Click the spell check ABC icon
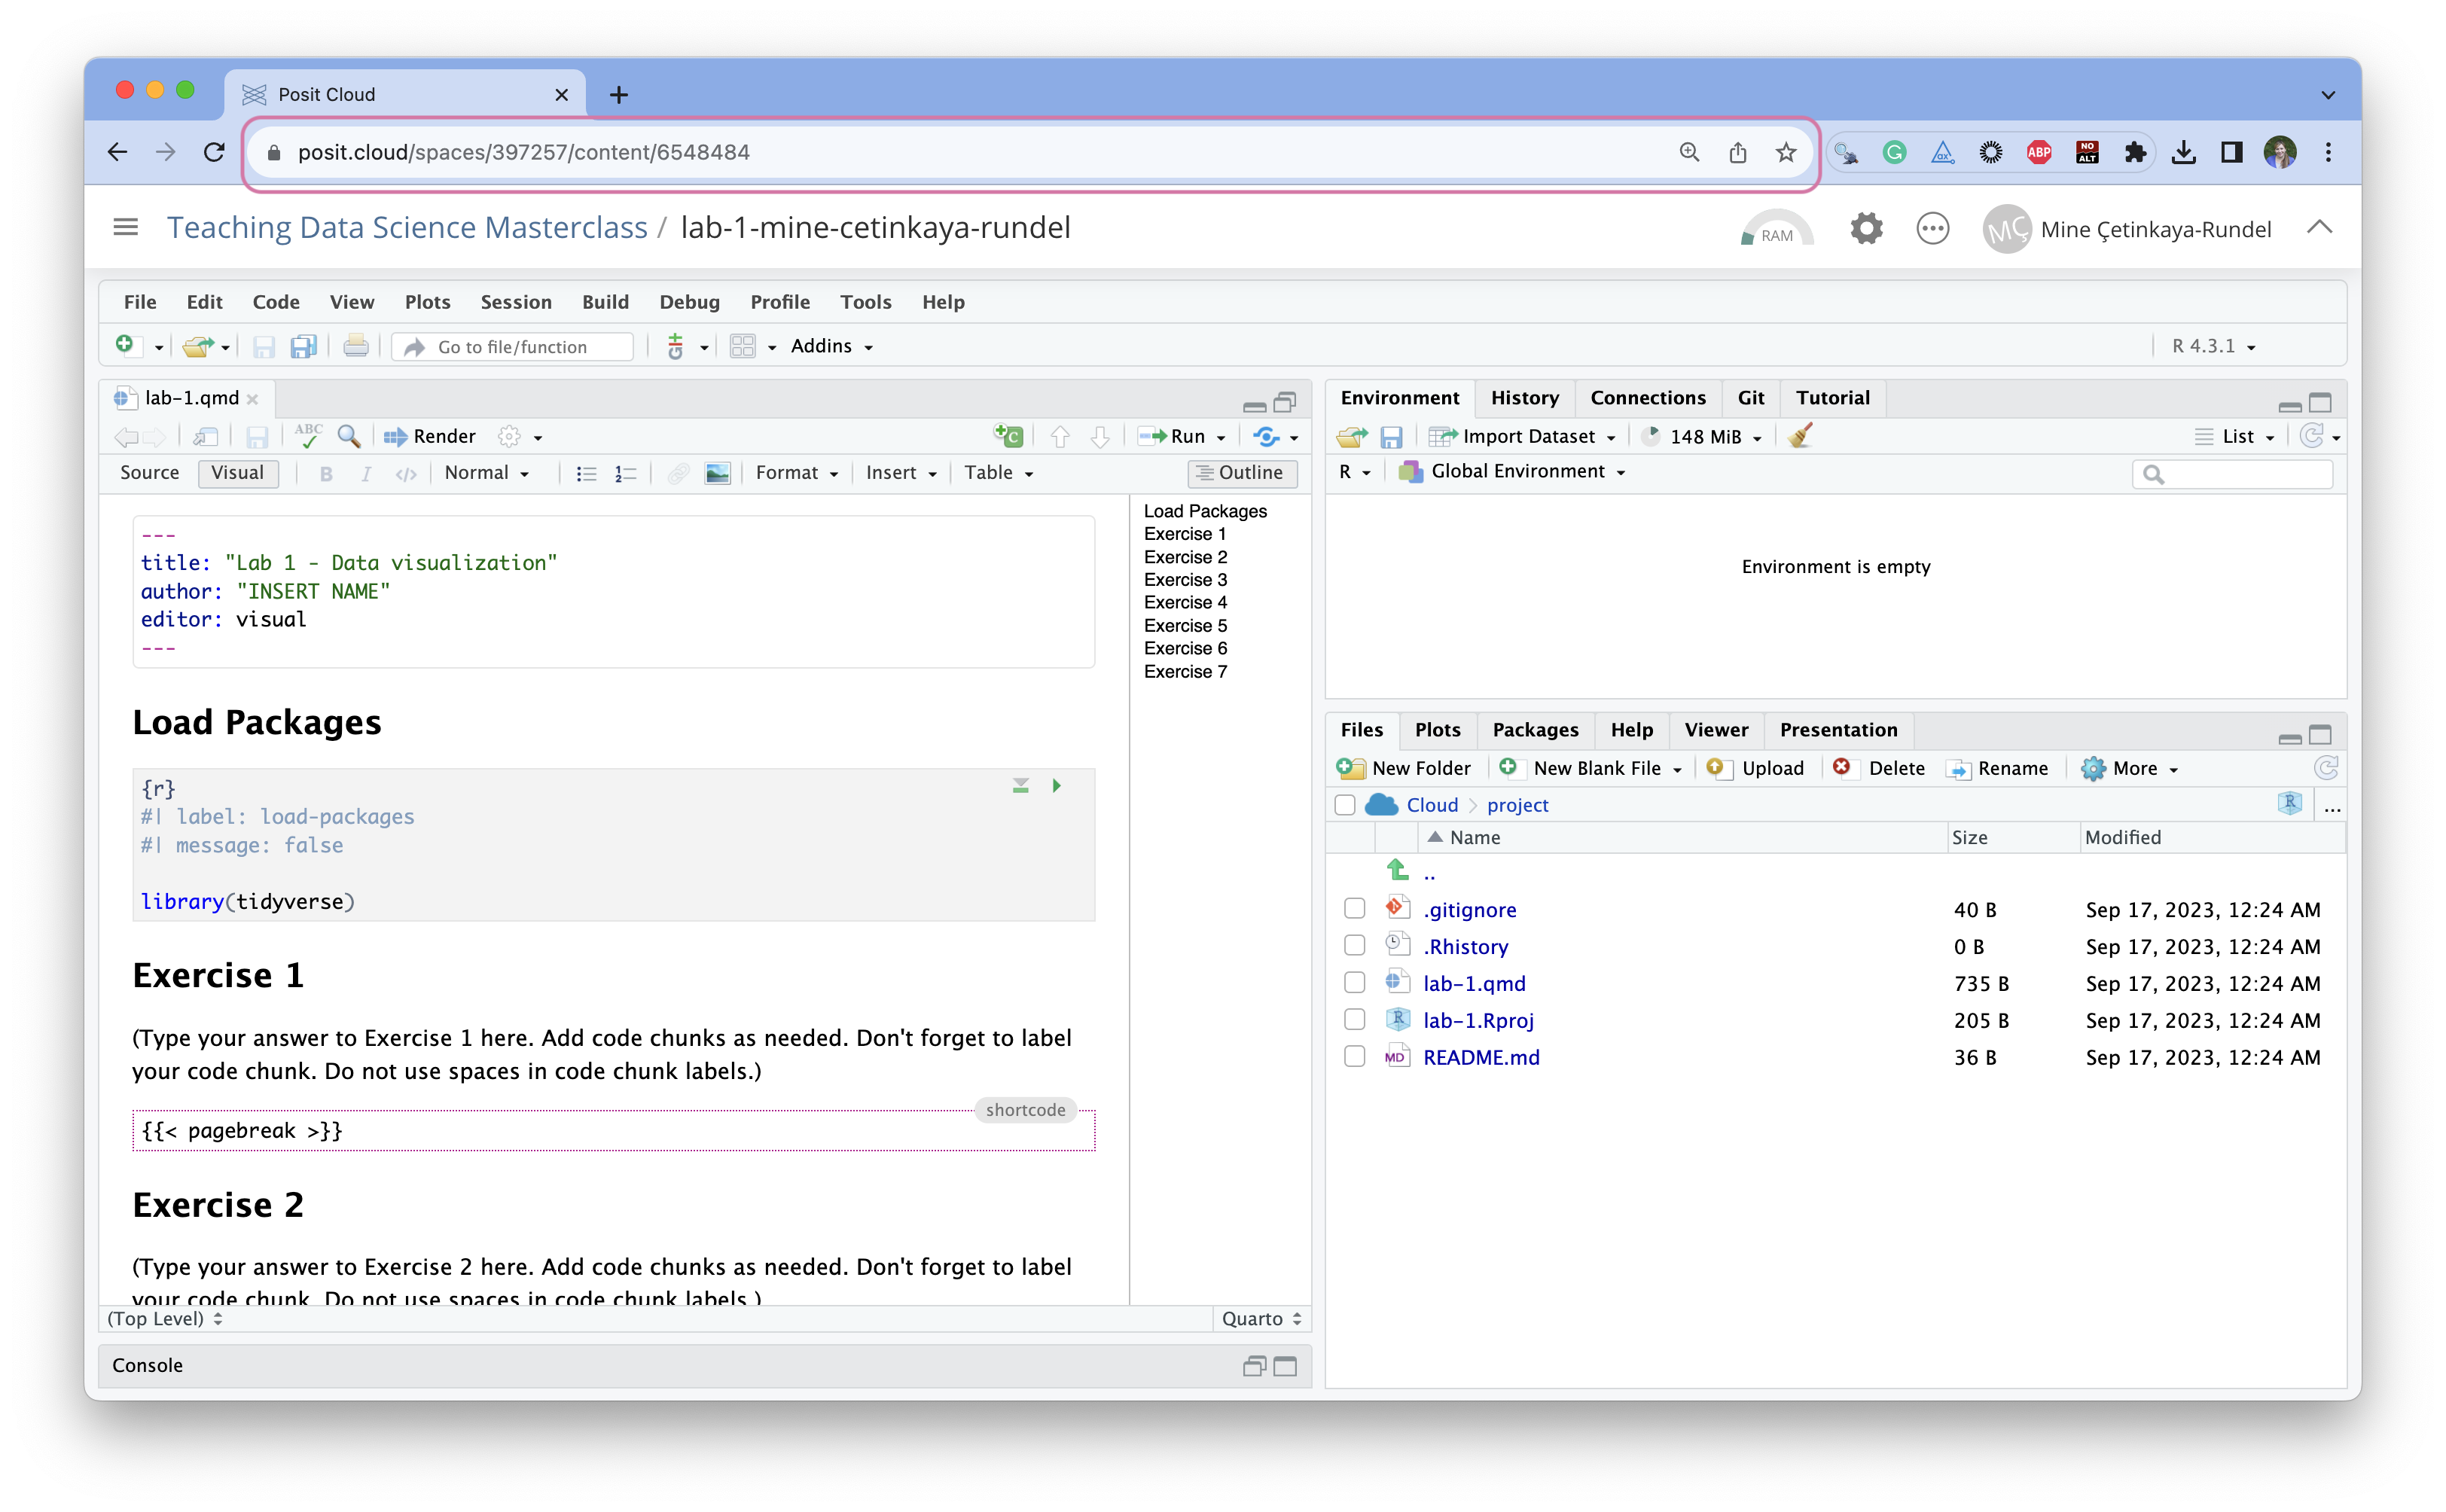 pos(308,436)
